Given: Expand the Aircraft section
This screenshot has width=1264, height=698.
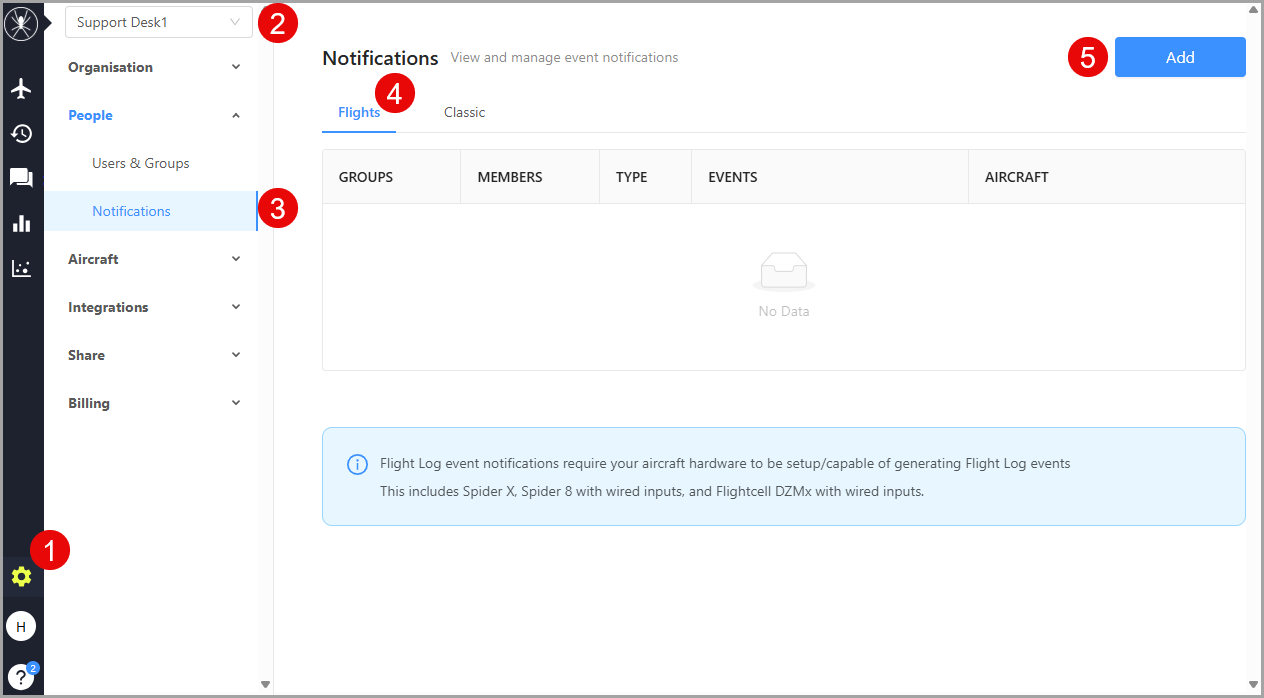Looking at the screenshot, I should [154, 259].
